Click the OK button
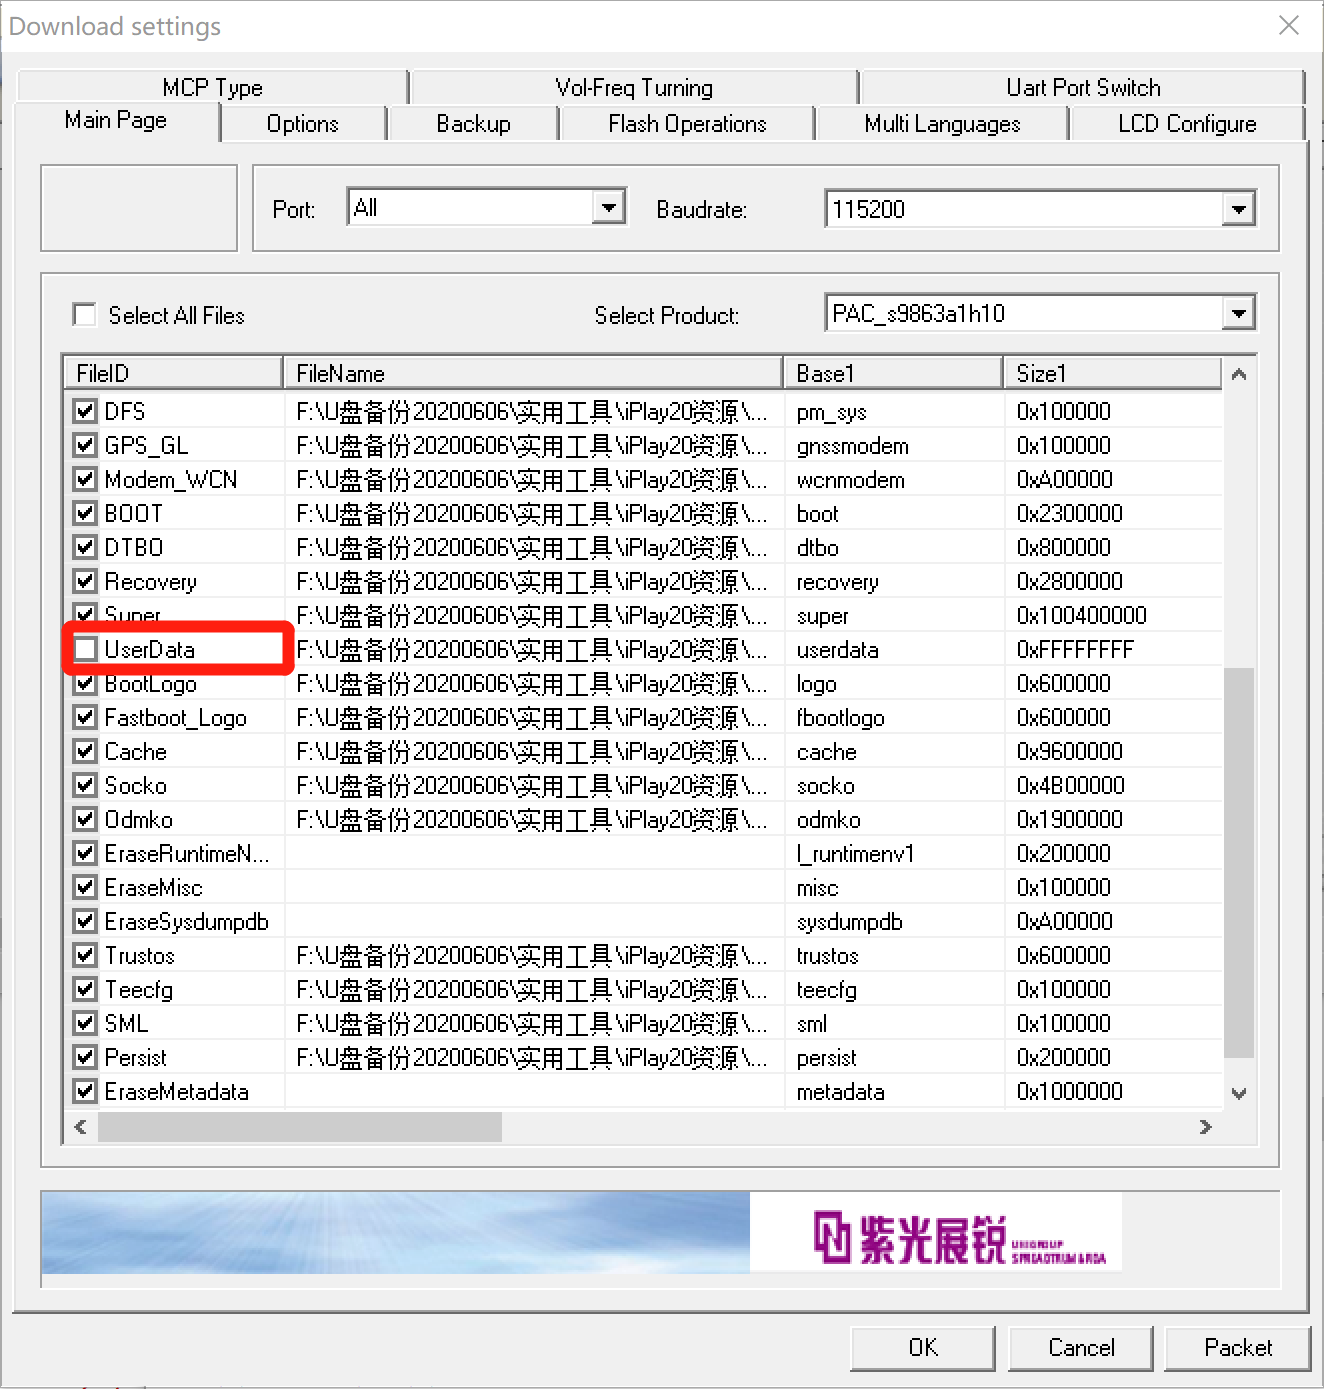 tap(922, 1347)
